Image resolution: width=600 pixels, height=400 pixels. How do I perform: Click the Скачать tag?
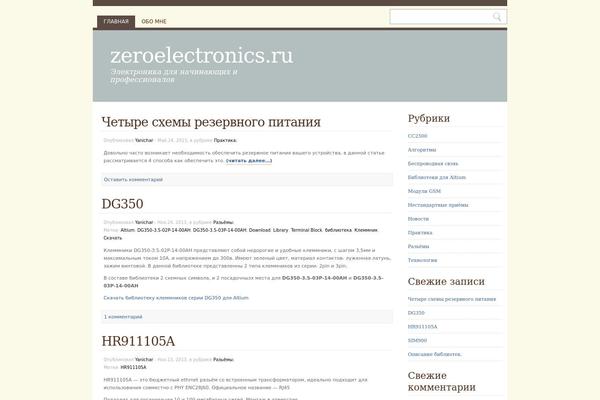point(112,238)
